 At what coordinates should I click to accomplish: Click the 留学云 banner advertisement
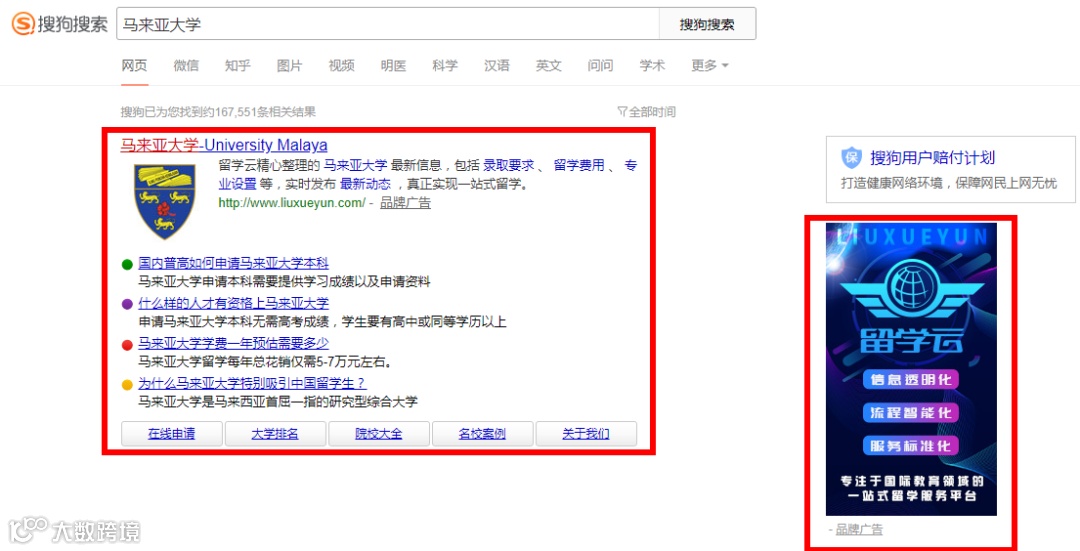pyautogui.click(x=911, y=368)
